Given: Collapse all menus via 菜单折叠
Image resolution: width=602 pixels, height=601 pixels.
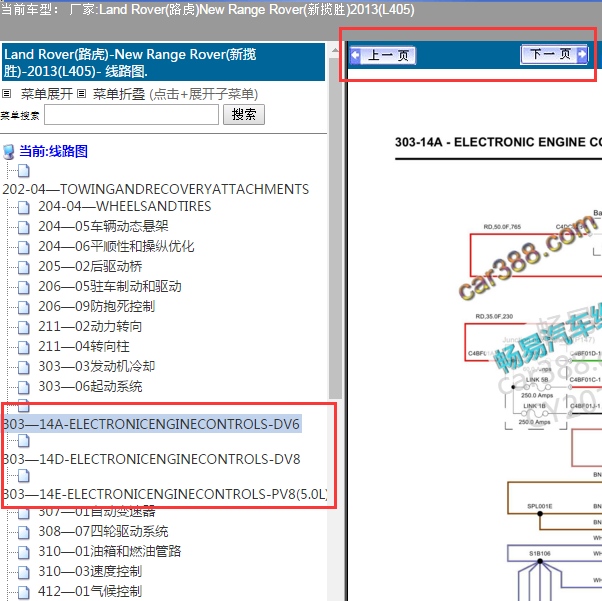Looking at the screenshot, I should [x=119, y=94].
